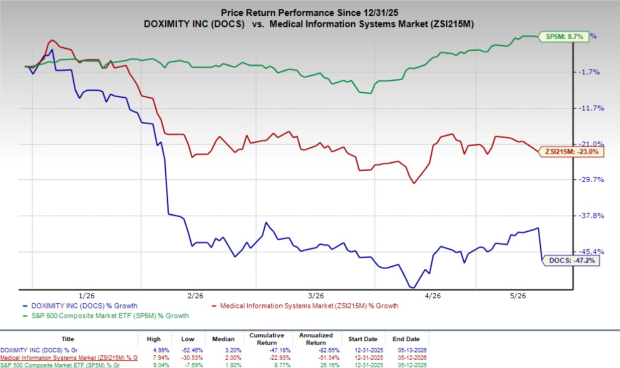The height and width of the screenshot is (368, 620).
Task: Click the 3/26 x-axis date label
Action: 316,296
